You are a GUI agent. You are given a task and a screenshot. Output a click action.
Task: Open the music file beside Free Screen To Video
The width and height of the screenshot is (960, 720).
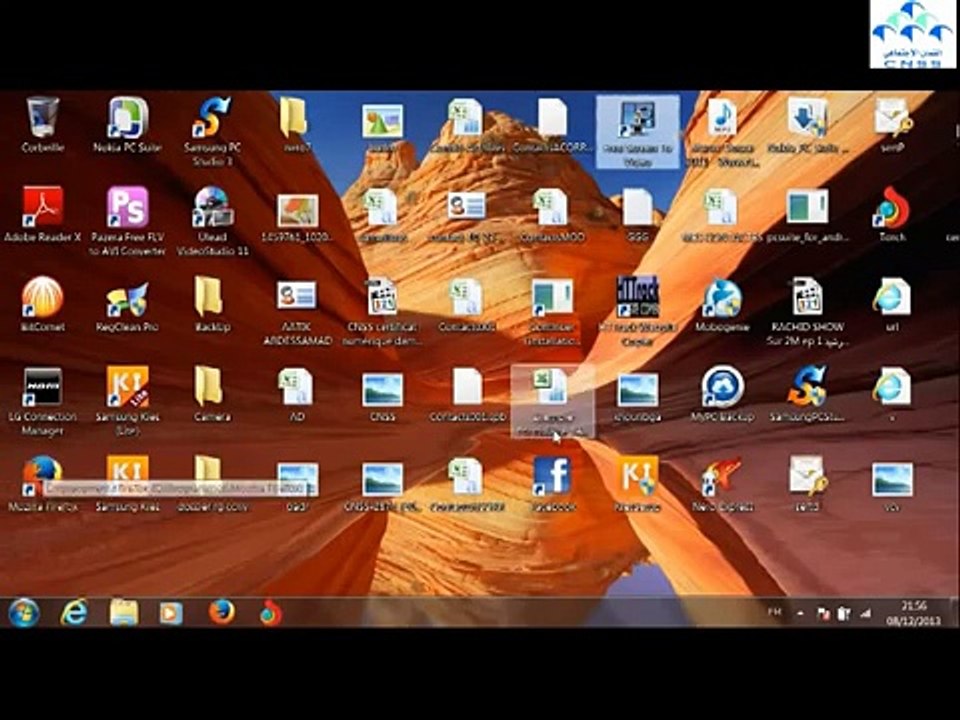click(722, 132)
